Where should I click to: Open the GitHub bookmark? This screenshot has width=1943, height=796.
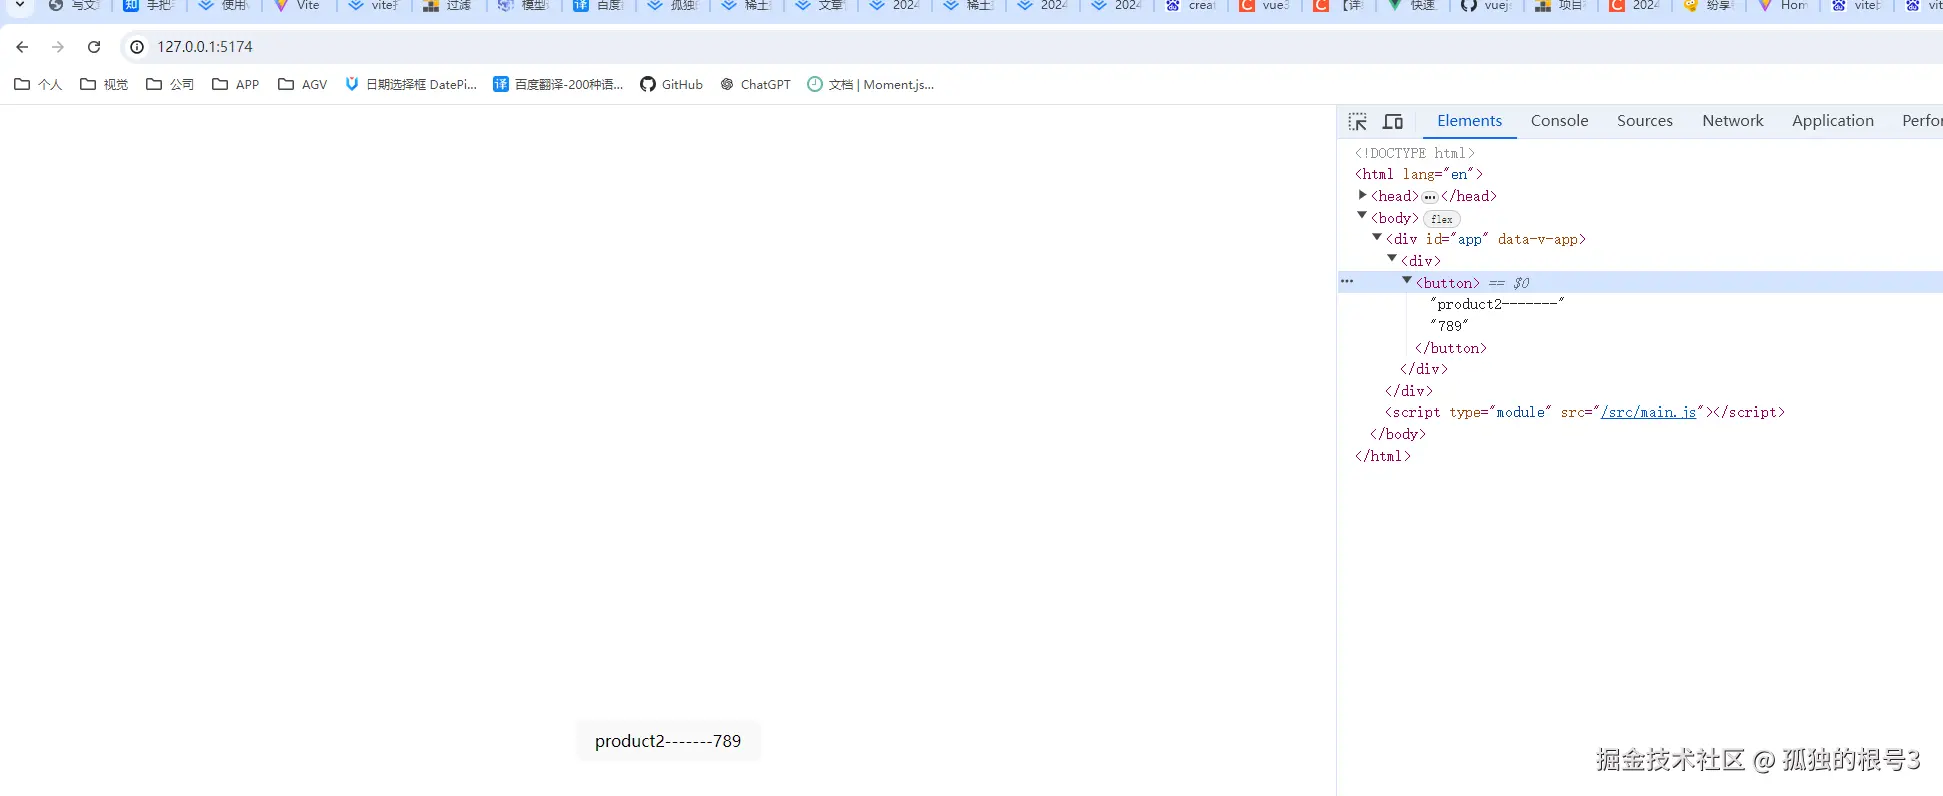(672, 85)
